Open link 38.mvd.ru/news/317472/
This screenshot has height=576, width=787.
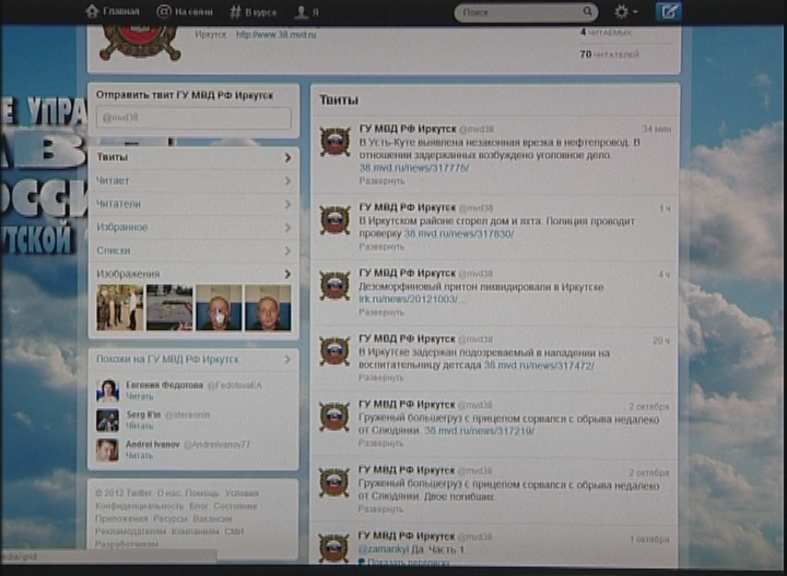539,366
